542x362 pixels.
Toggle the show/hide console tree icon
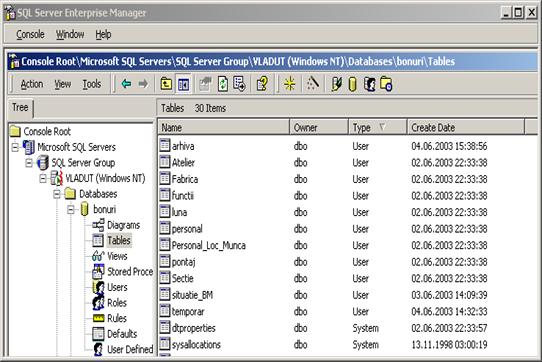coord(183,84)
